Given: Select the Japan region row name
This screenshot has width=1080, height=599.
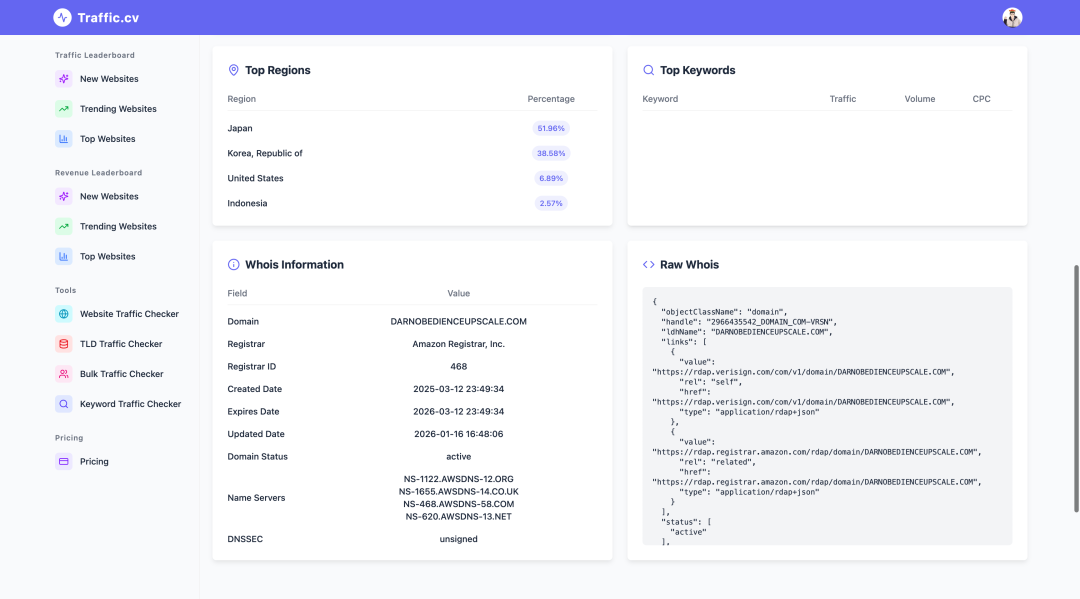Looking at the screenshot, I should (x=240, y=128).
